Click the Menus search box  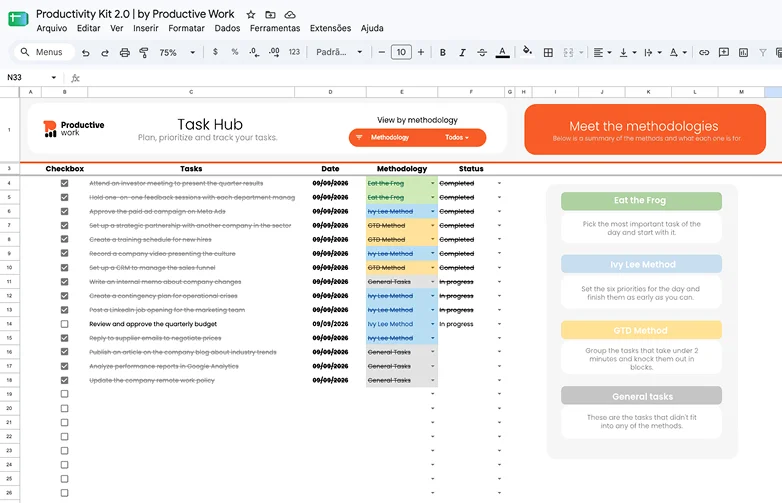tap(44, 52)
